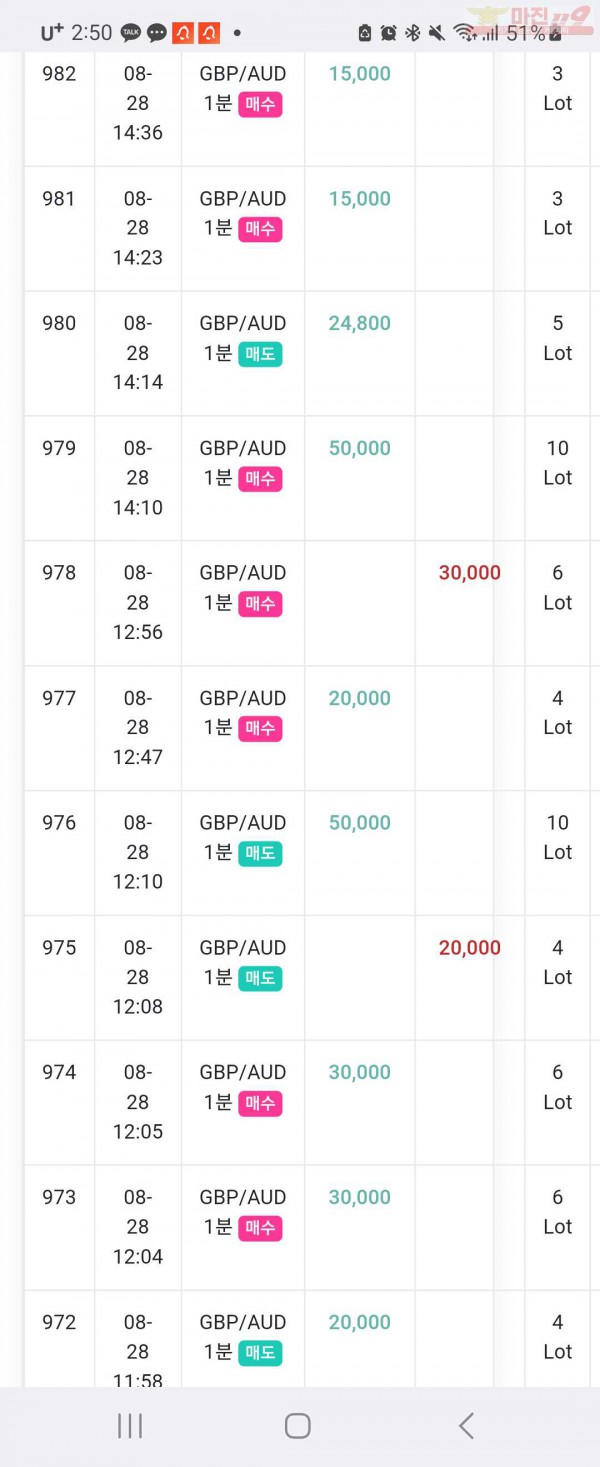Tap the green 매도 badge on row 980

pos(260,354)
